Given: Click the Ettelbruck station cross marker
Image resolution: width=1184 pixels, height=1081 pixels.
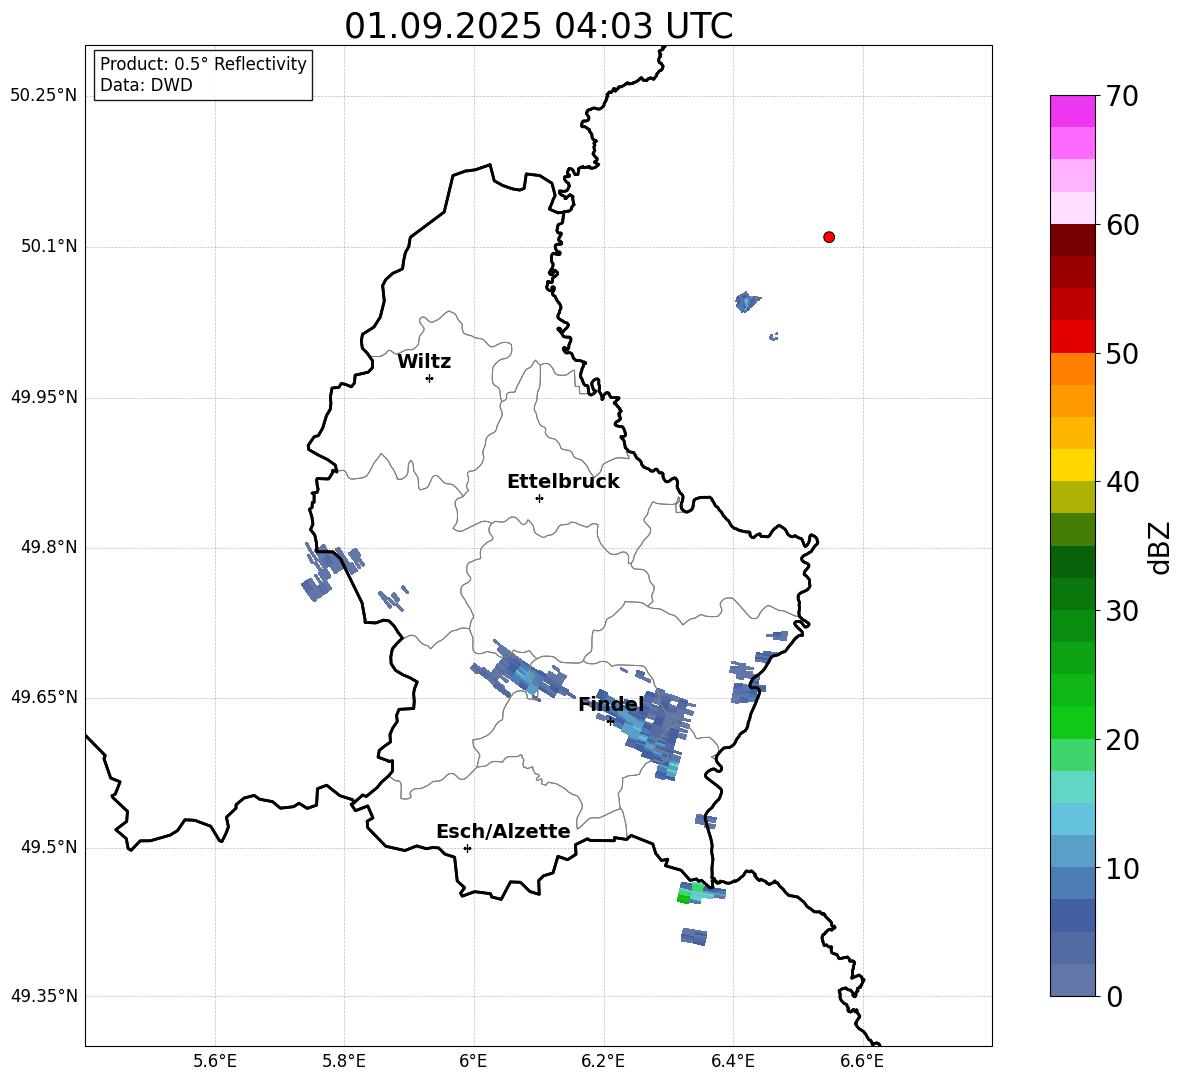Looking at the screenshot, I should pos(539,498).
